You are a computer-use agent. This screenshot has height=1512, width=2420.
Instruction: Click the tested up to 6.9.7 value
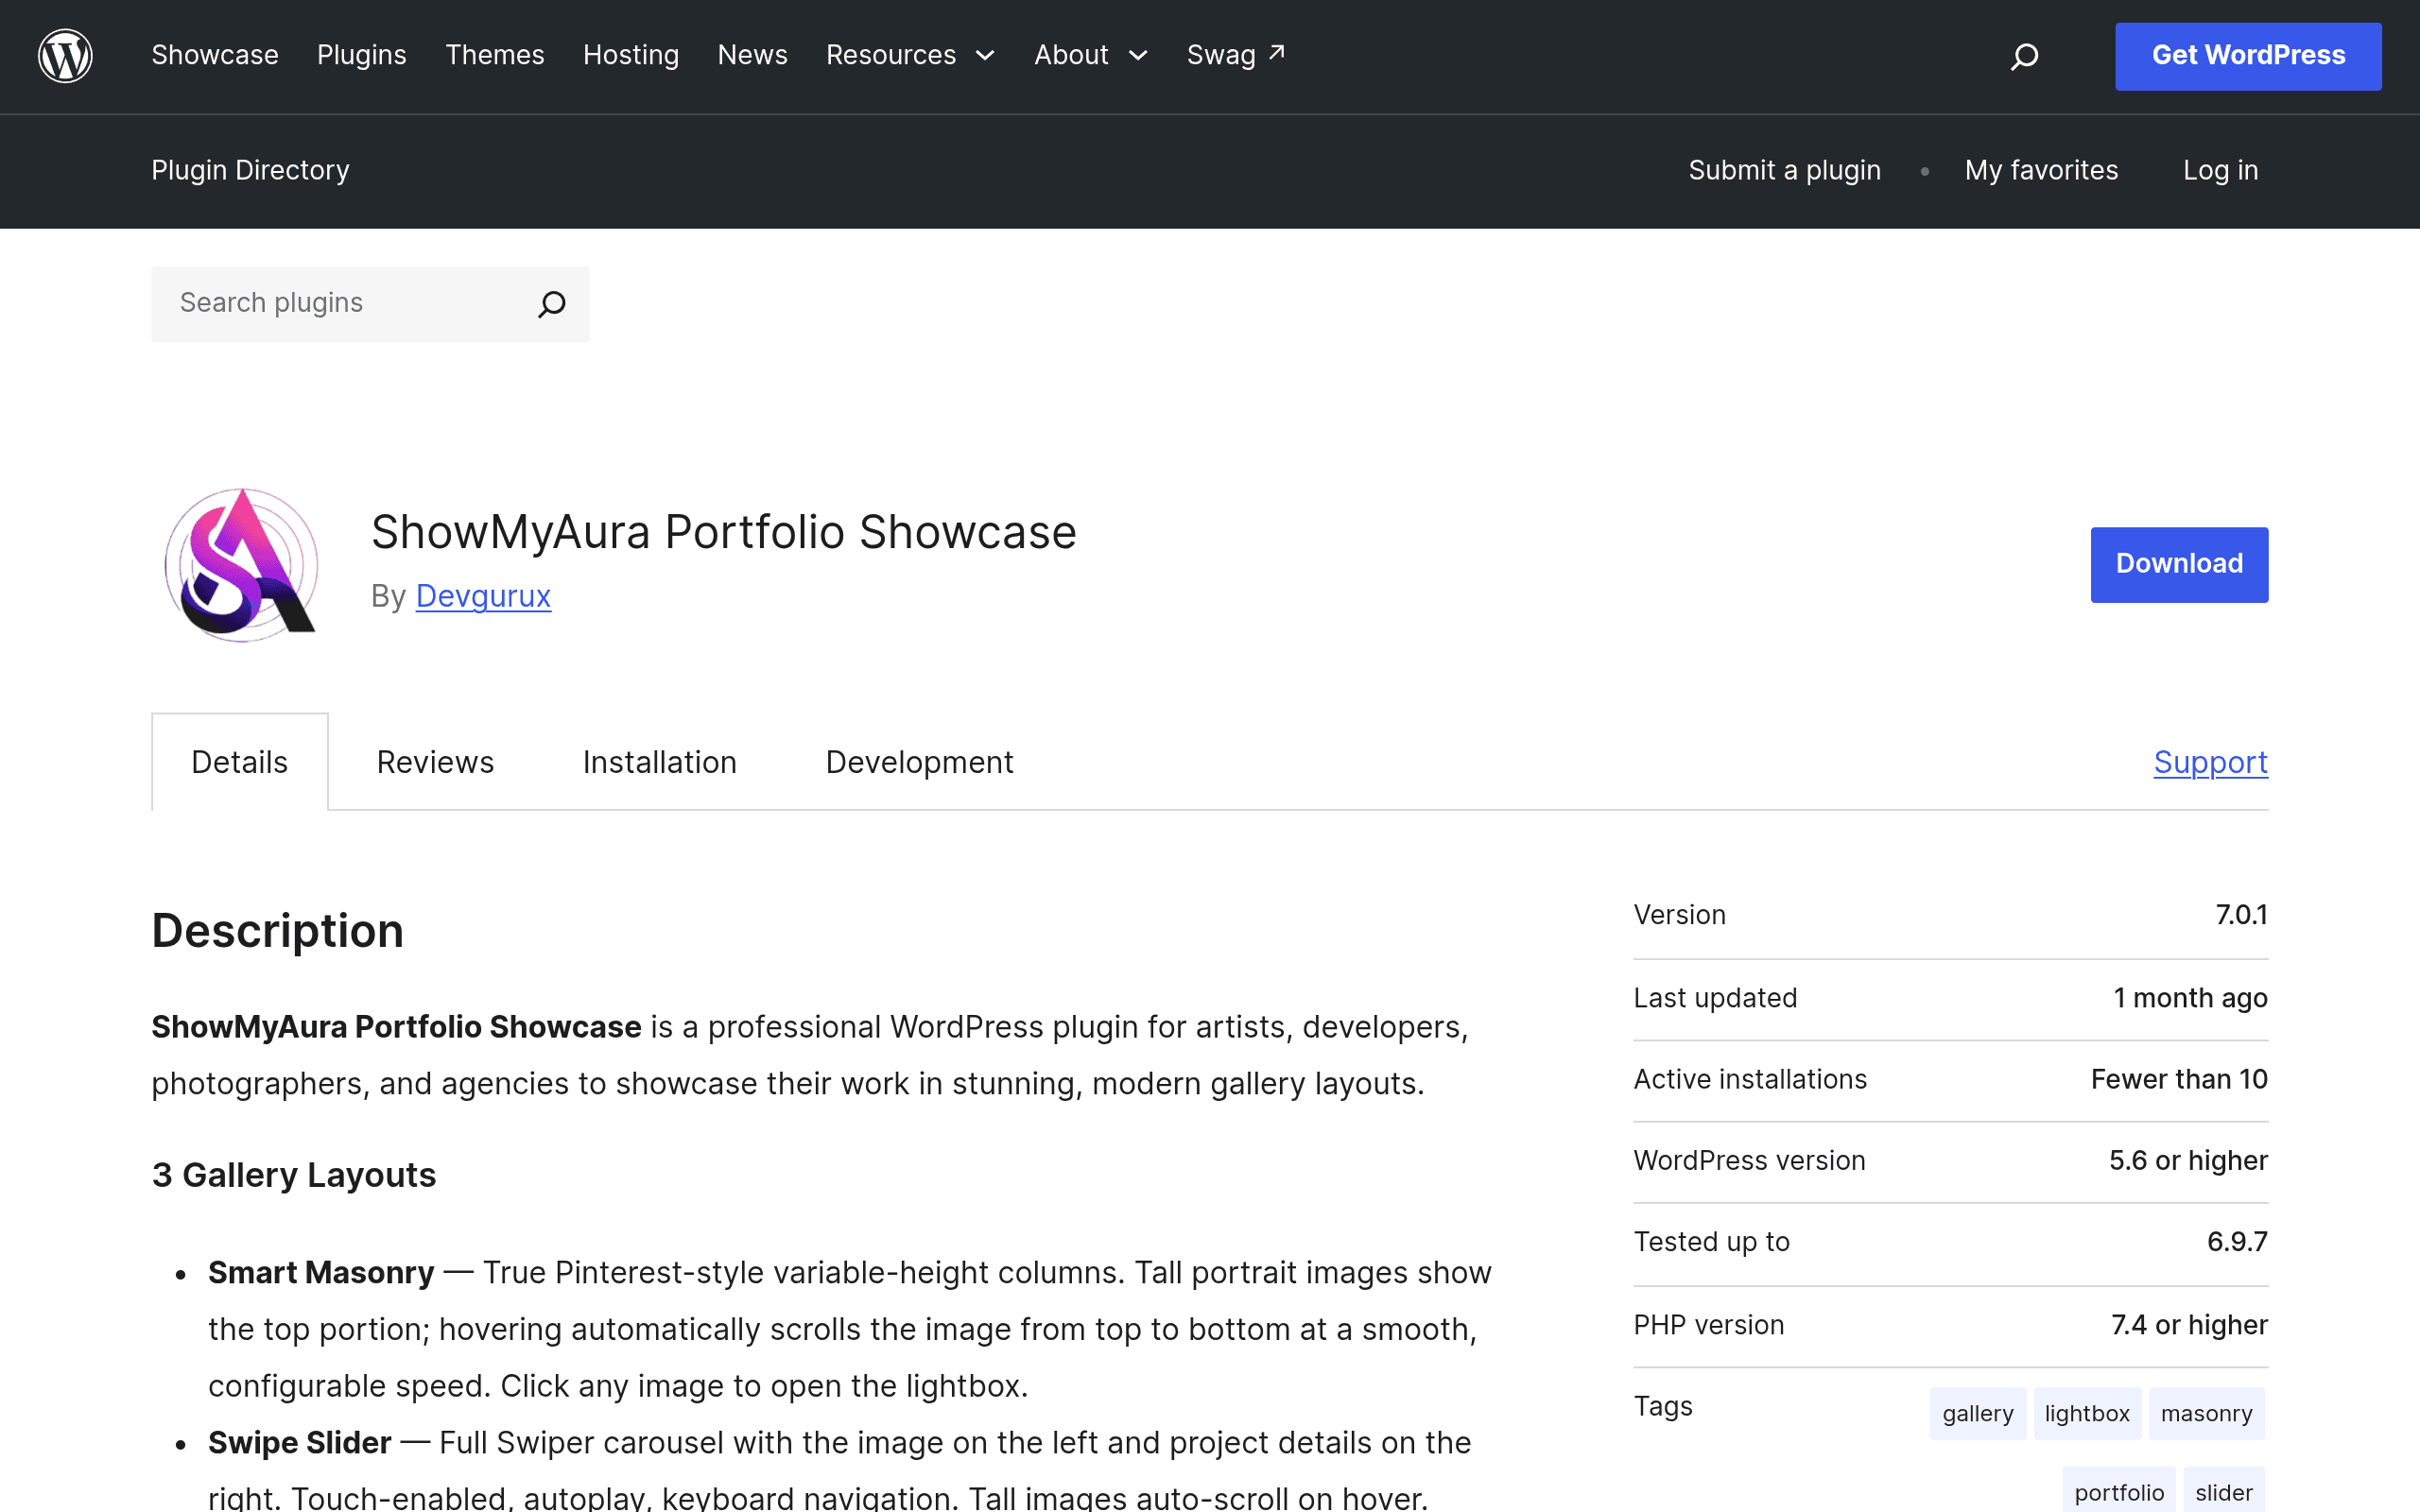(x=2237, y=1242)
